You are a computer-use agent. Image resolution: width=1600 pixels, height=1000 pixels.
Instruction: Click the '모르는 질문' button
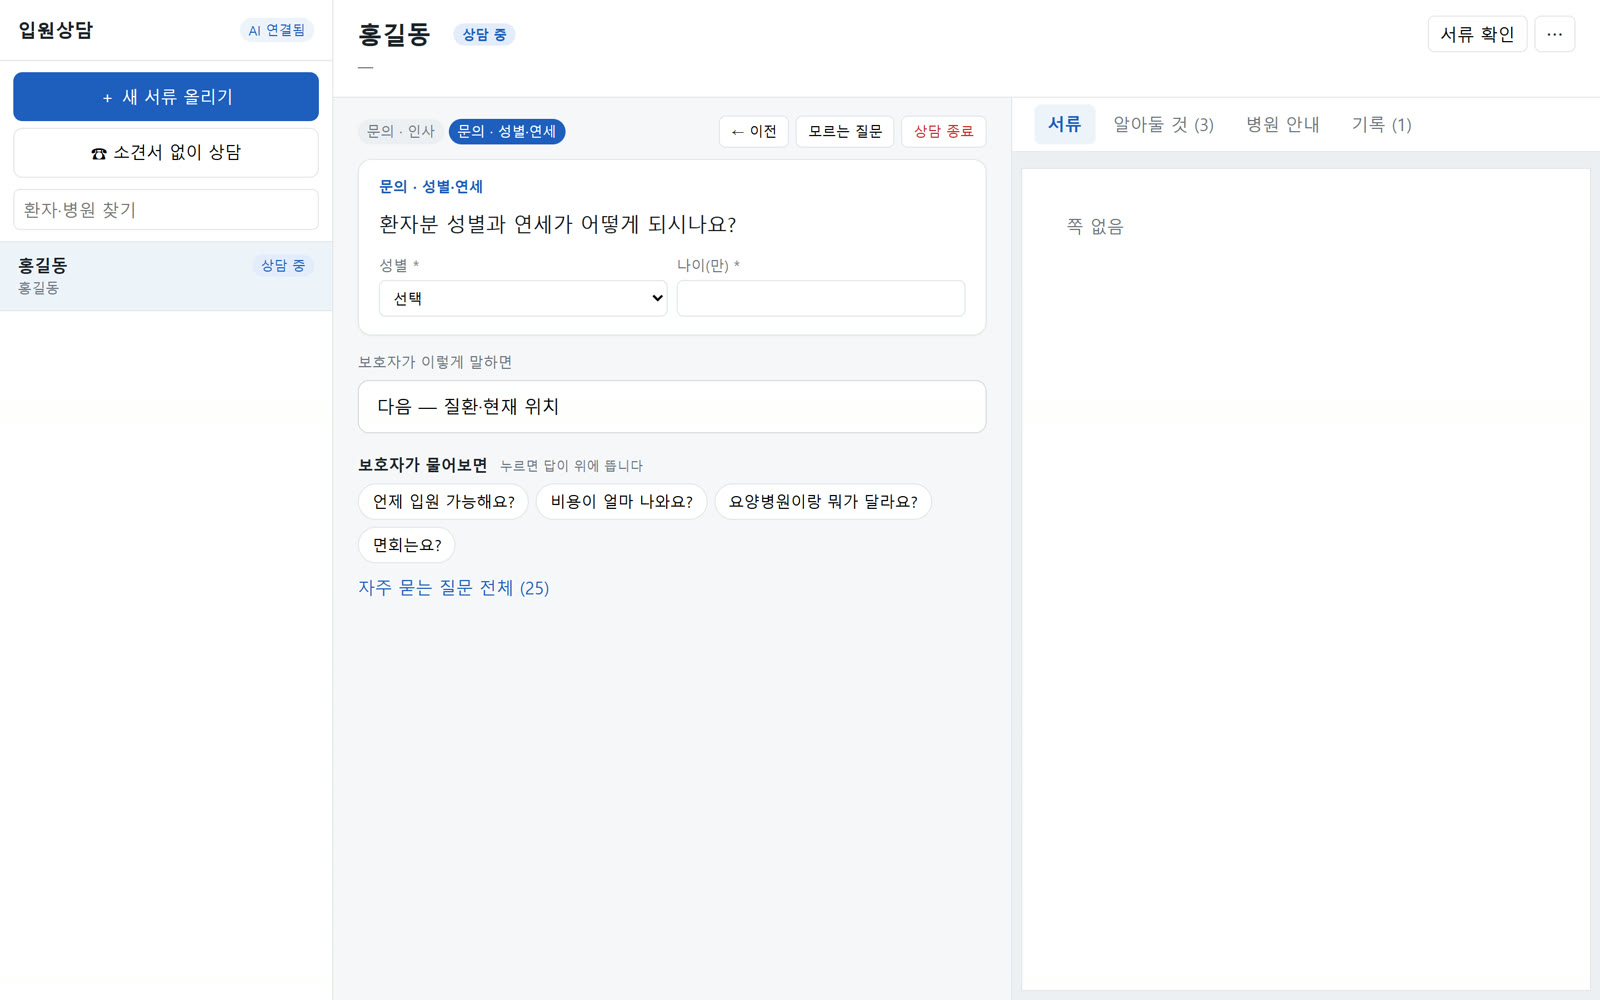845,131
